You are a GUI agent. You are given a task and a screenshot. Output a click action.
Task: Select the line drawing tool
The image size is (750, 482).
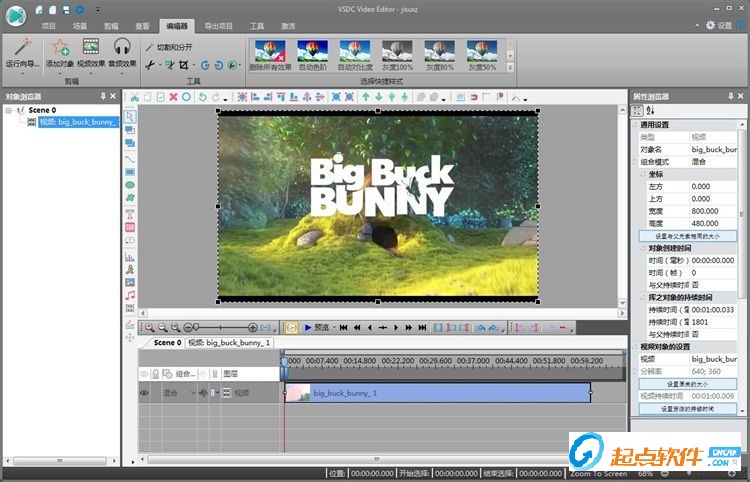(130, 158)
